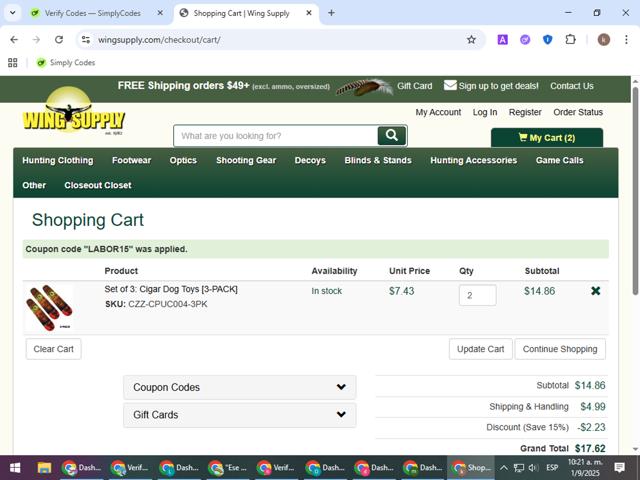Bookmark this page with the star icon
This screenshot has width=640, height=480.
point(471,40)
